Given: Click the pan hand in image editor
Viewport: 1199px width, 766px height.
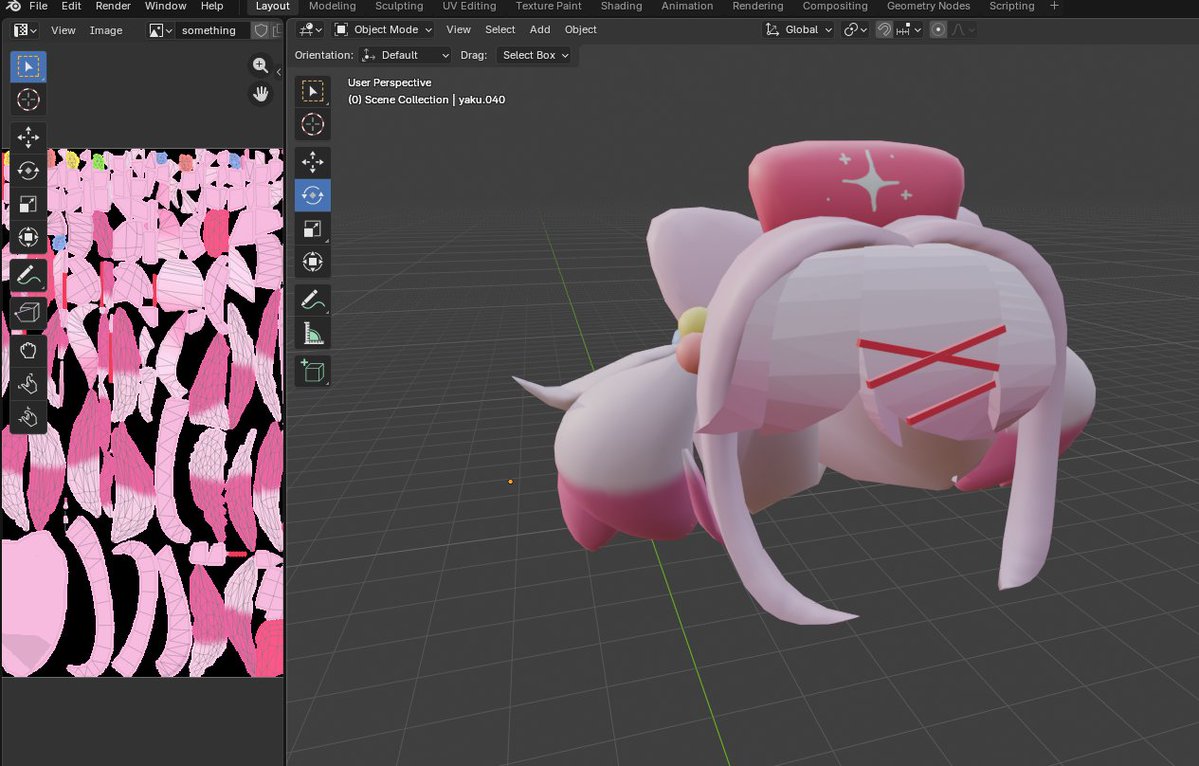Looking at the screenshot, I should click(x=261, y=94).
